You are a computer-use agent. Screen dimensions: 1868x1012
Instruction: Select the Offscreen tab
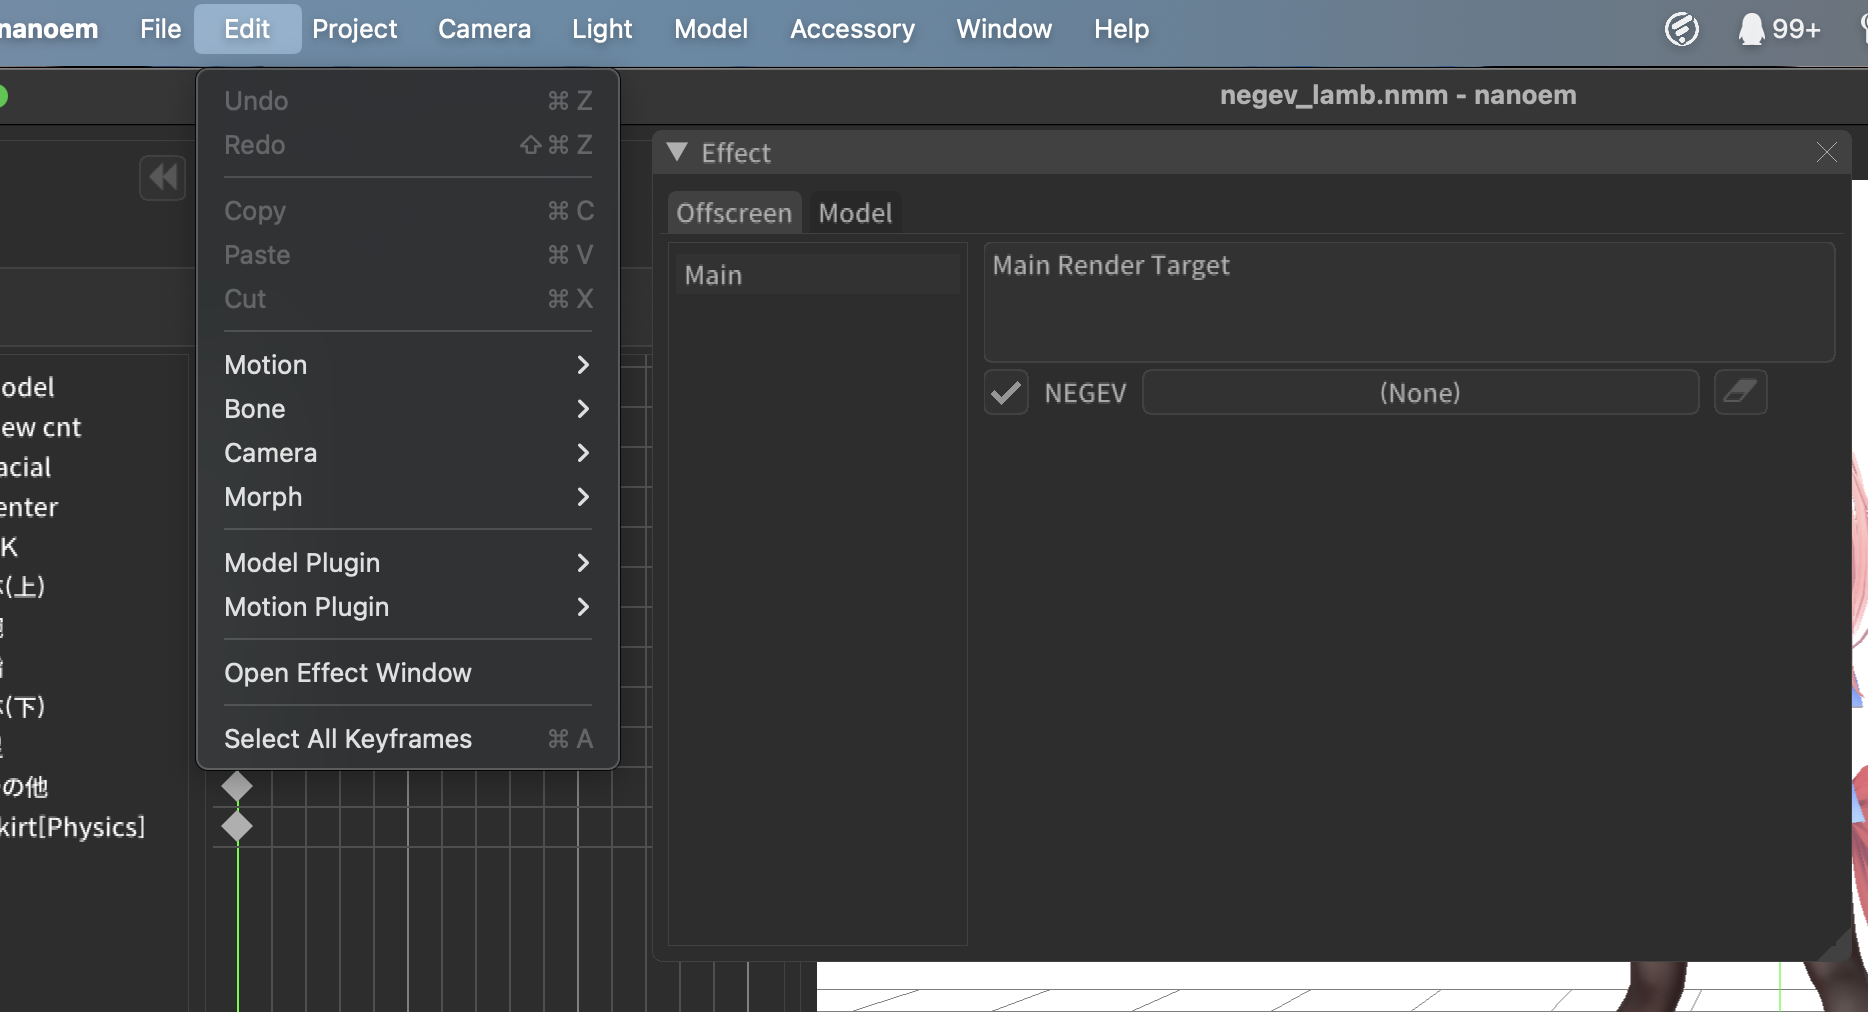coord(734,213)
